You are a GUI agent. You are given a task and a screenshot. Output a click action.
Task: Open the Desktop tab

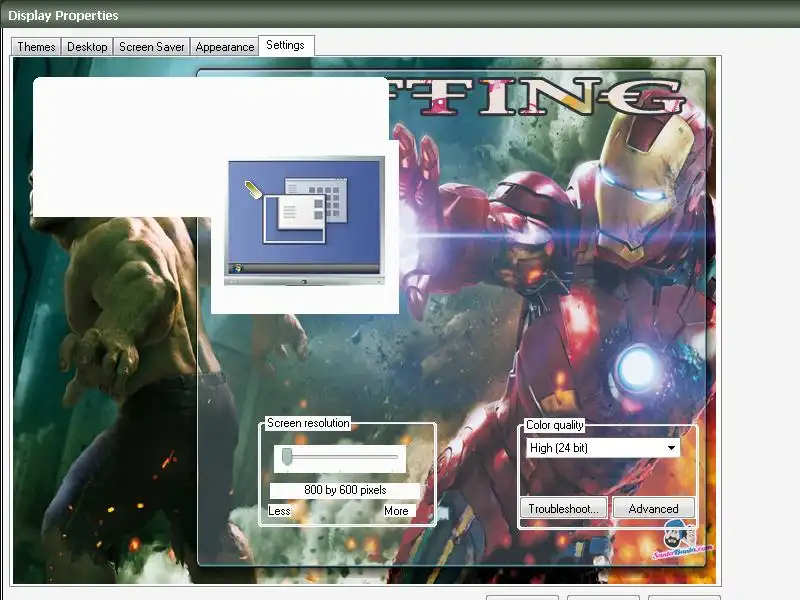pos(87,46)
